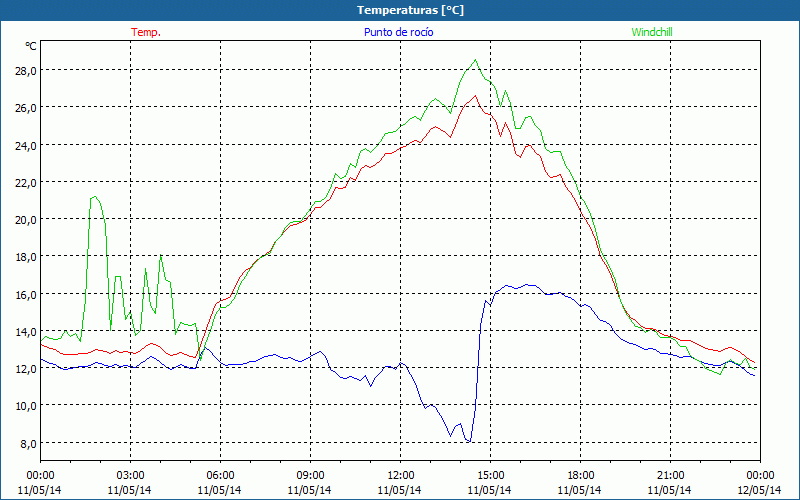
Task: Click the 18,0 y-axis value
Action: click(26, 257)
